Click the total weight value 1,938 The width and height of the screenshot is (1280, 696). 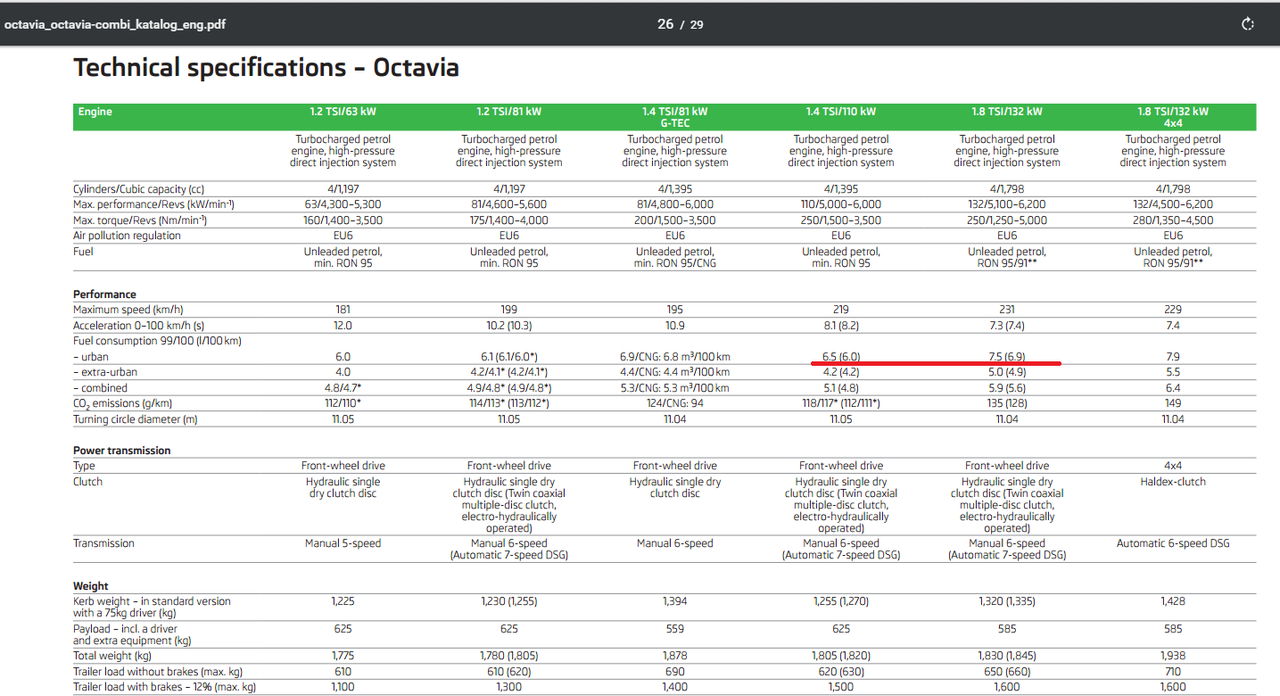[1173, 656]
